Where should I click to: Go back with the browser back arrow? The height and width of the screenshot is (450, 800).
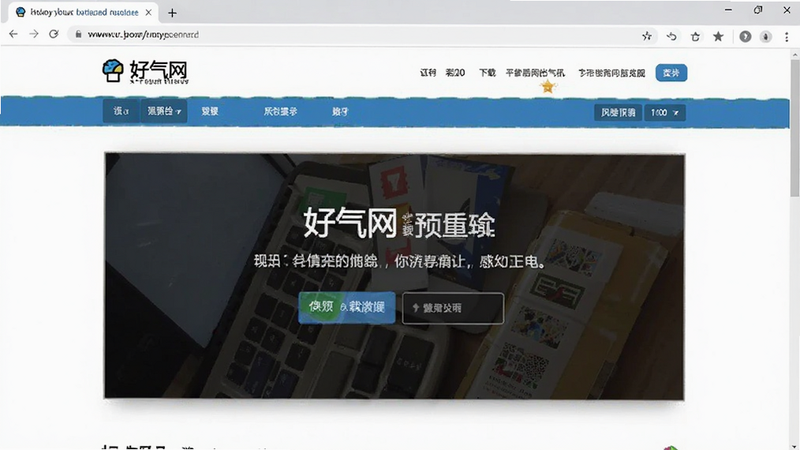pyautogui.click(x=13, y=34)
